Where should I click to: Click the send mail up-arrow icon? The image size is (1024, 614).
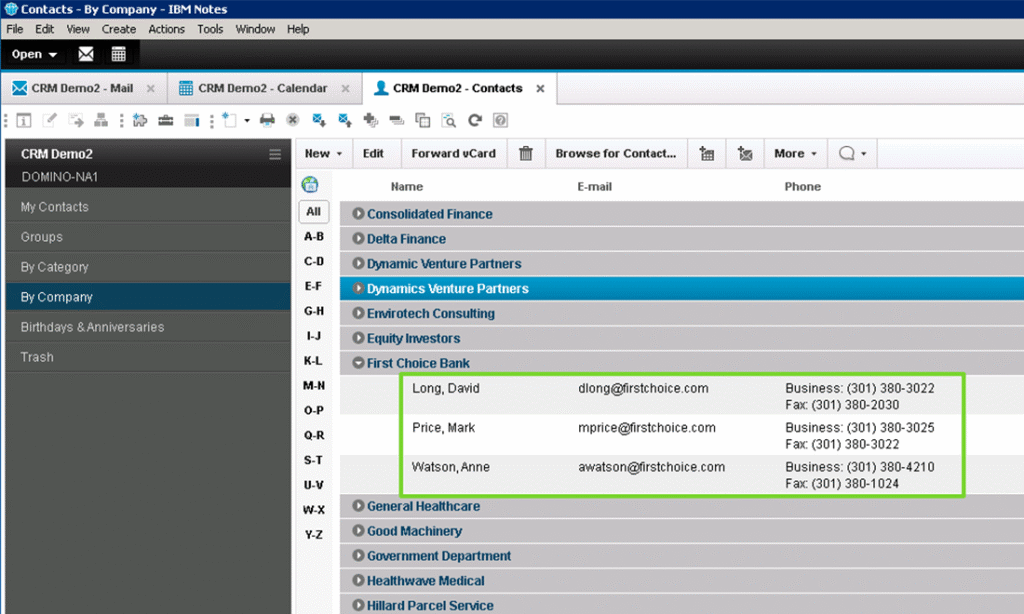tap(345, 120)
